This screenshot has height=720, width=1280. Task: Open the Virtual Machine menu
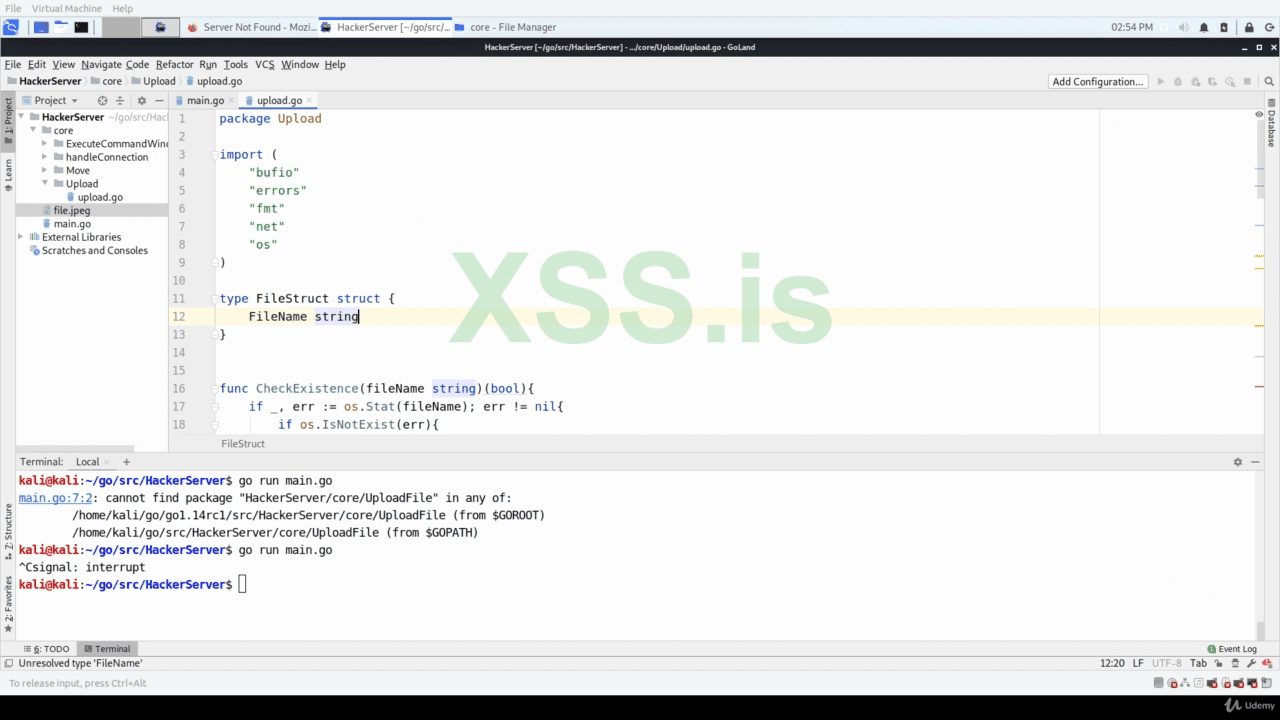(x=67, y=8)
